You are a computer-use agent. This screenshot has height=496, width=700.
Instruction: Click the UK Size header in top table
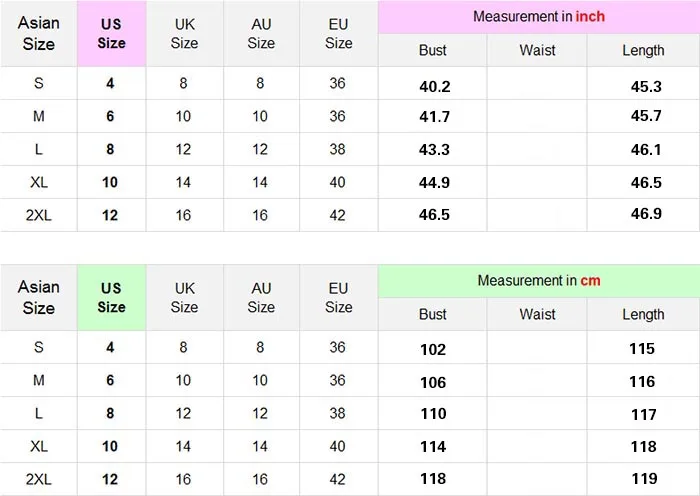(184, 33)
